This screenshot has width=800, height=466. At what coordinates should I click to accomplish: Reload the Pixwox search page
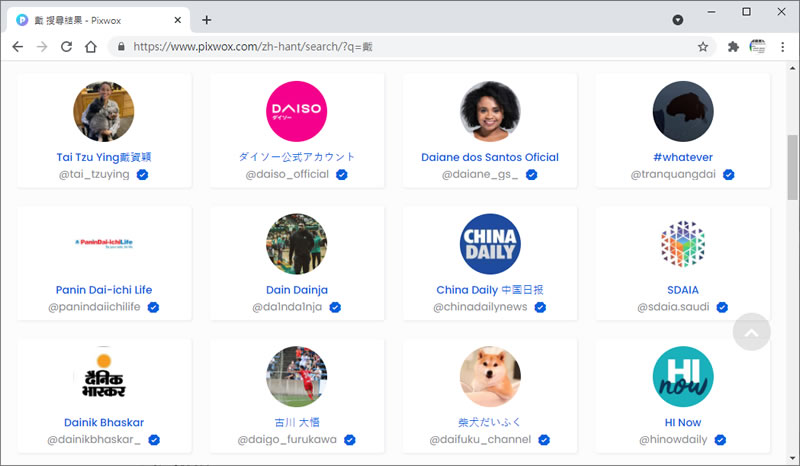[x=66, y=47]
